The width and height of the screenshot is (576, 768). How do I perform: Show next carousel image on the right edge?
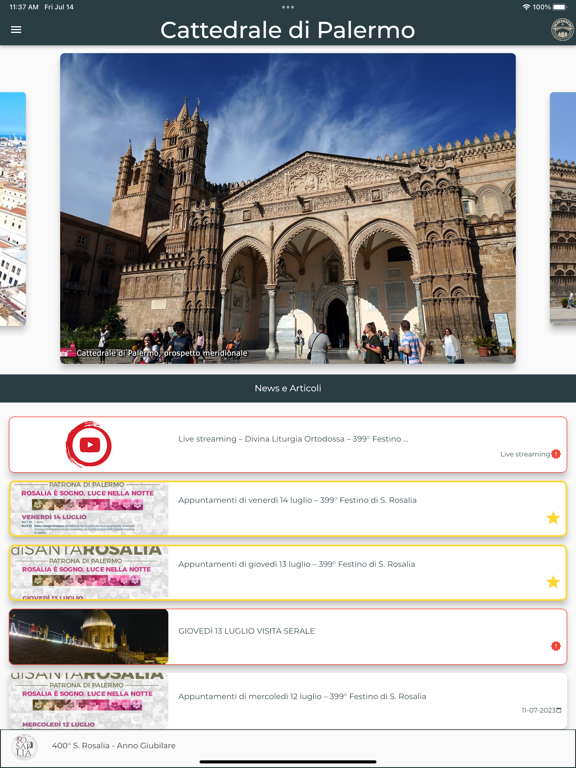pyautogui.click(x=563, y=209)
